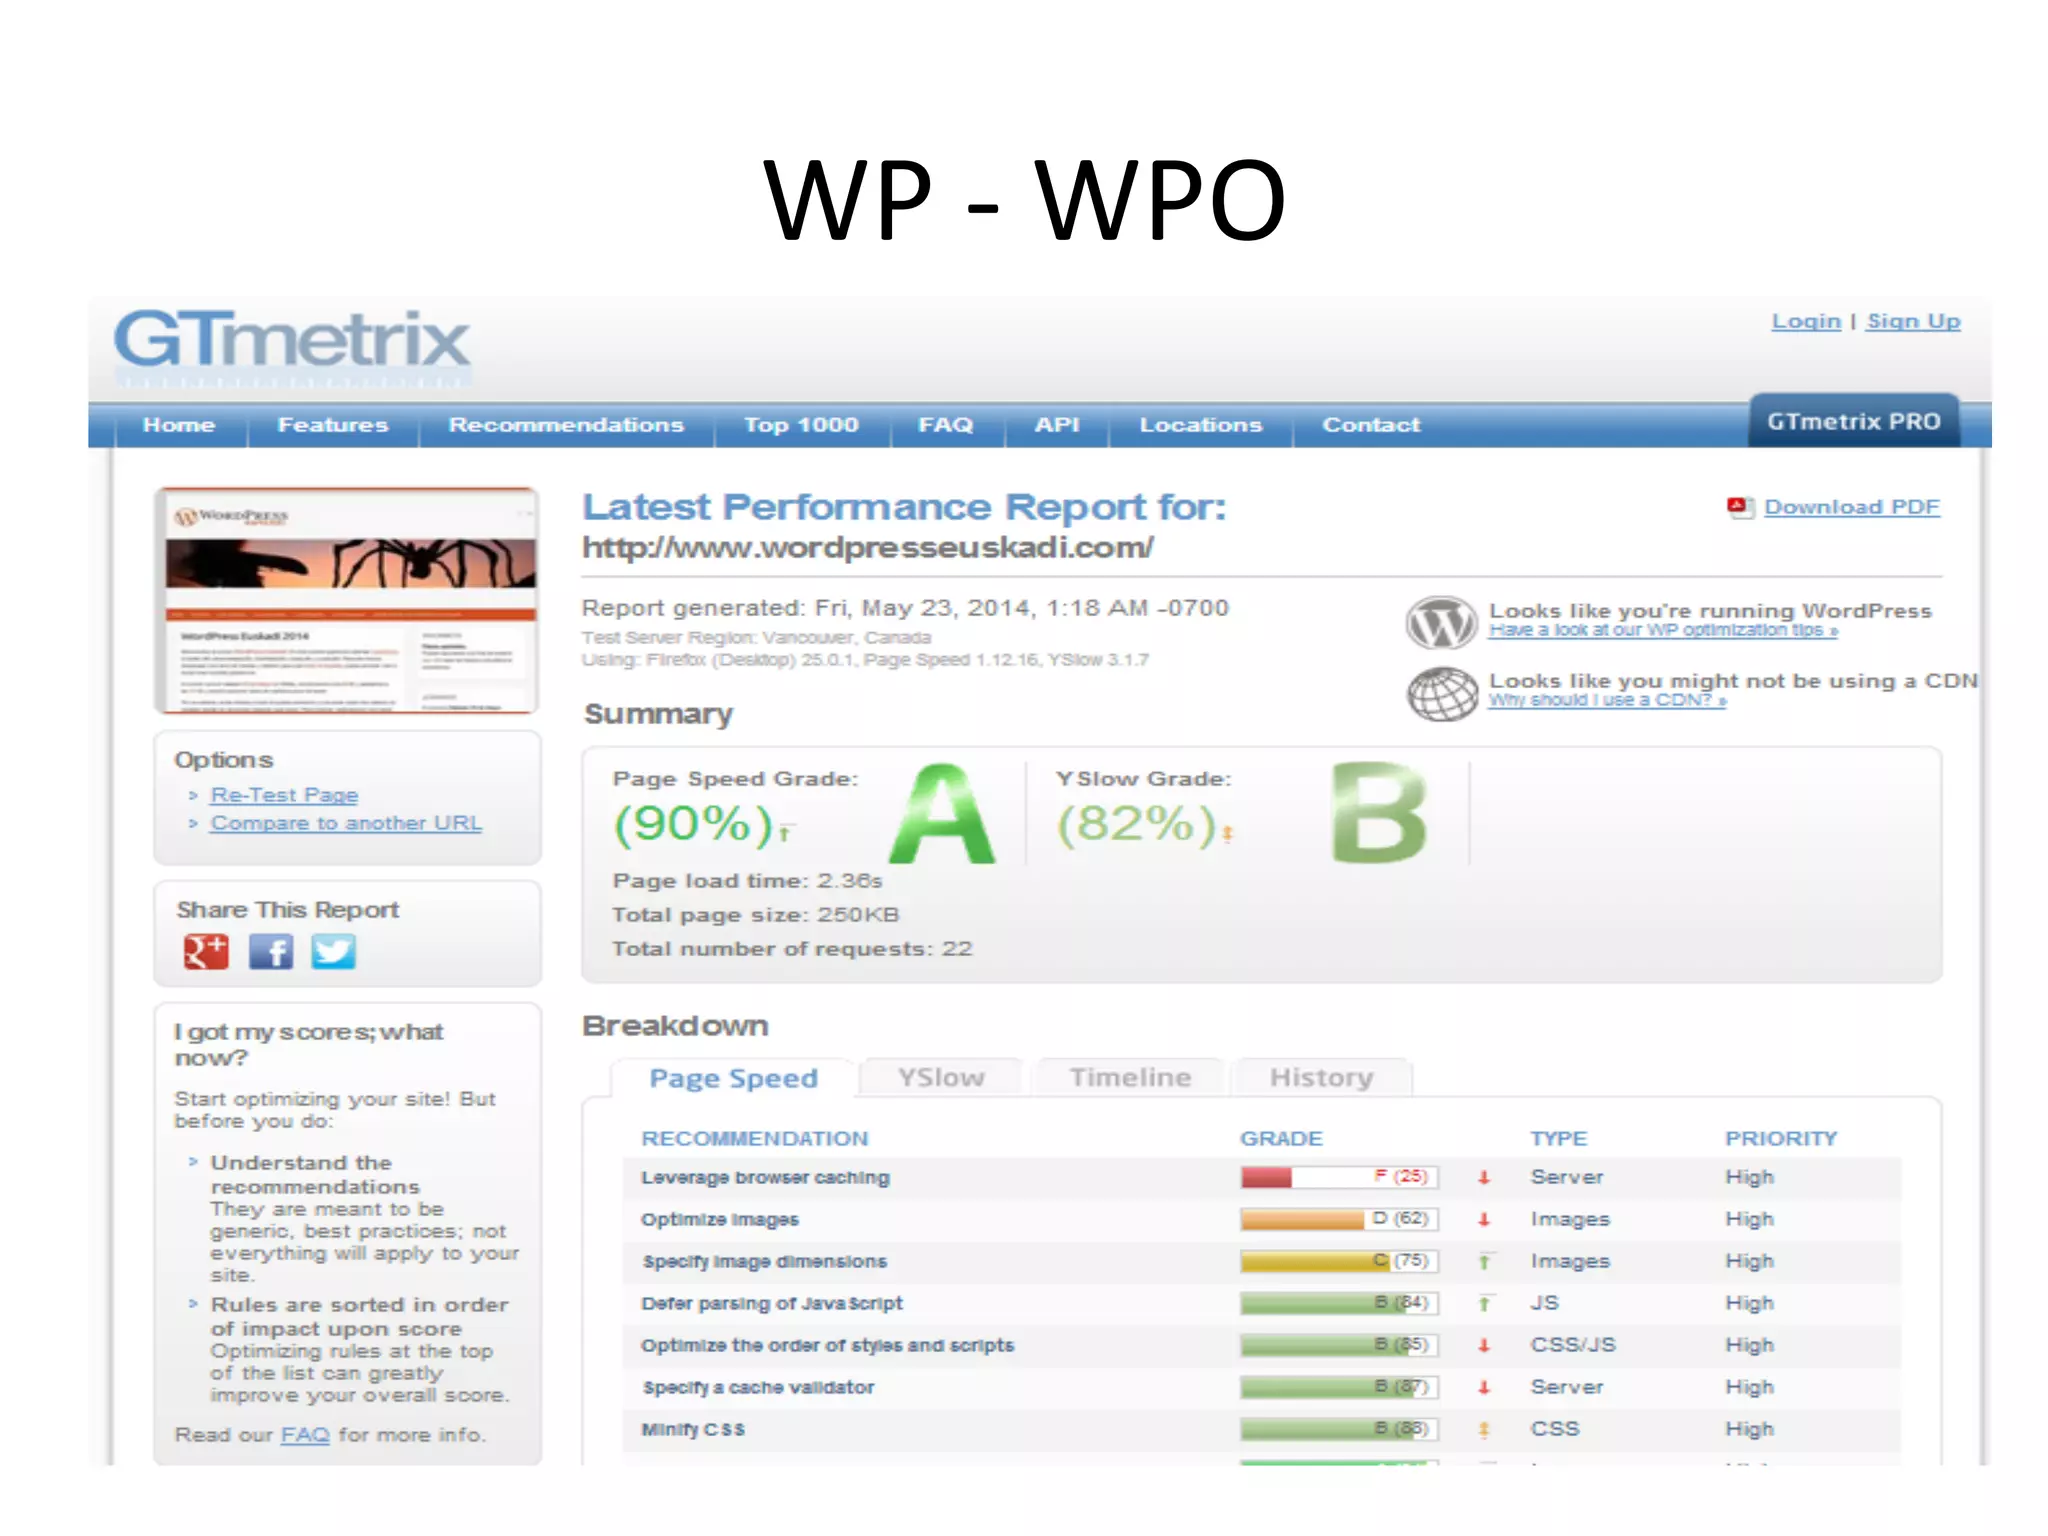The width and height of the screenshot is (2048, 1536).
Task: Click the Total page size: 250KB text
Action: coord(756,915)
